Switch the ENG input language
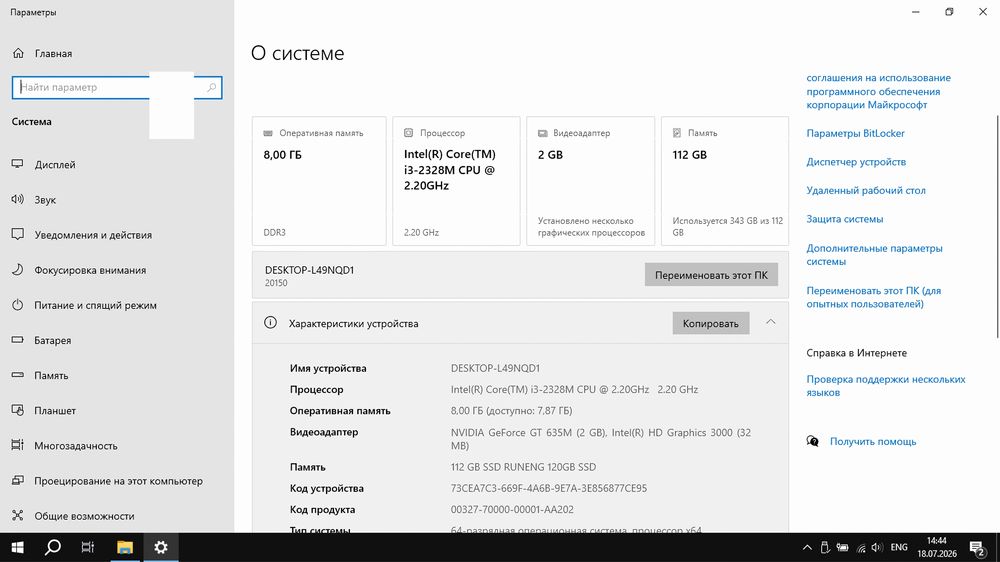This screenshot has height=562, width=1000. click(x=899, y=547)
